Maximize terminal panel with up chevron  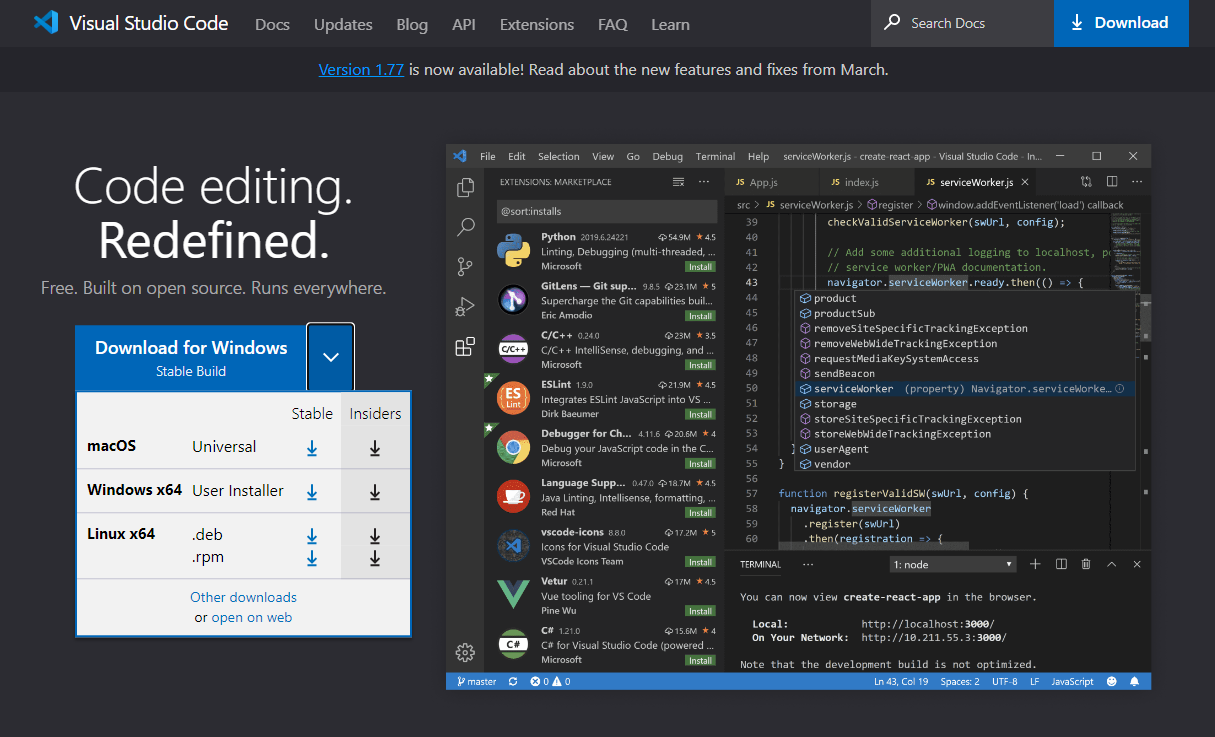1111,564
